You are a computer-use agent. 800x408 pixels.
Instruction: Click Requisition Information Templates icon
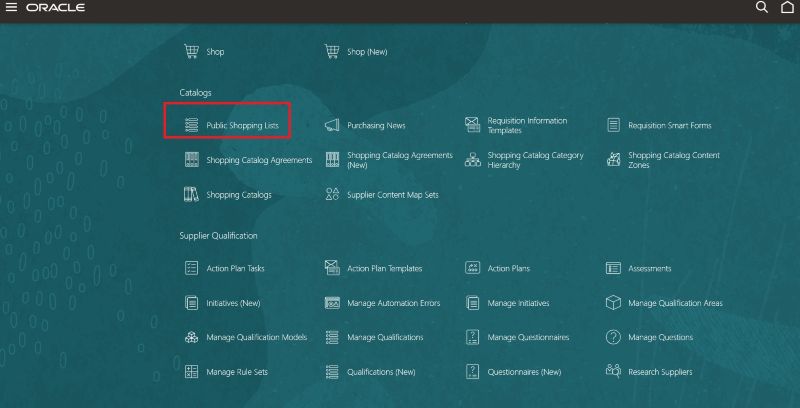pos(472,125)
